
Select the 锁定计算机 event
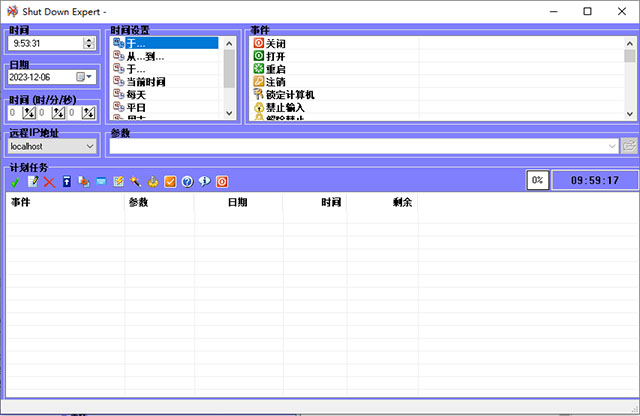pyautogui.click(x=290, y=95)
